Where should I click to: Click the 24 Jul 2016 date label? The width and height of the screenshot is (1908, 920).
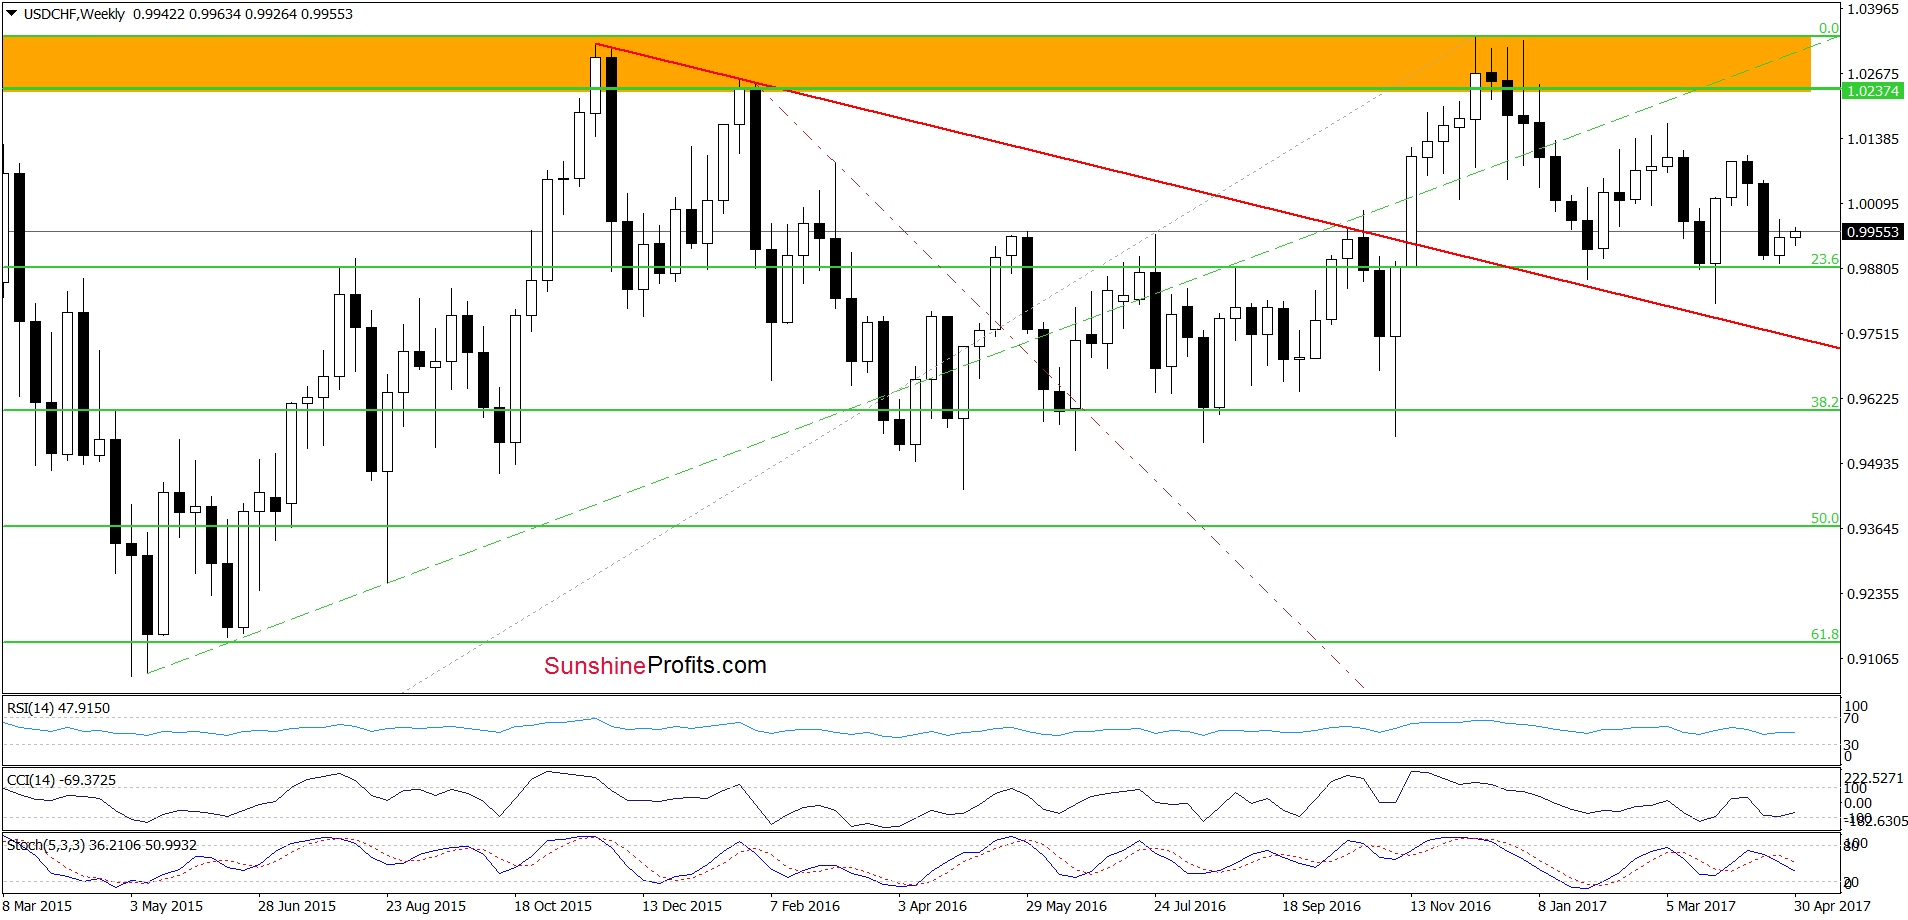[1190, 906]
